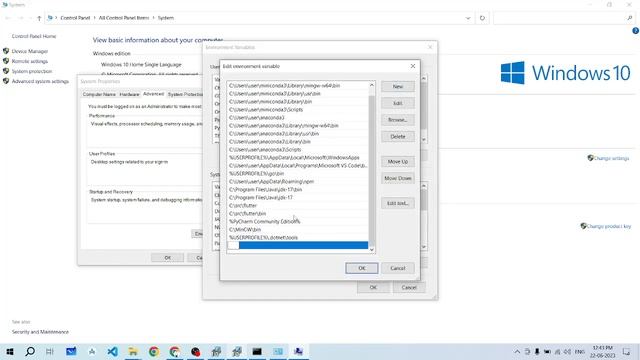This screenshot has width=640, height=360.
Task: Open File Explorer from taskbar
Action: click(133, 351)
